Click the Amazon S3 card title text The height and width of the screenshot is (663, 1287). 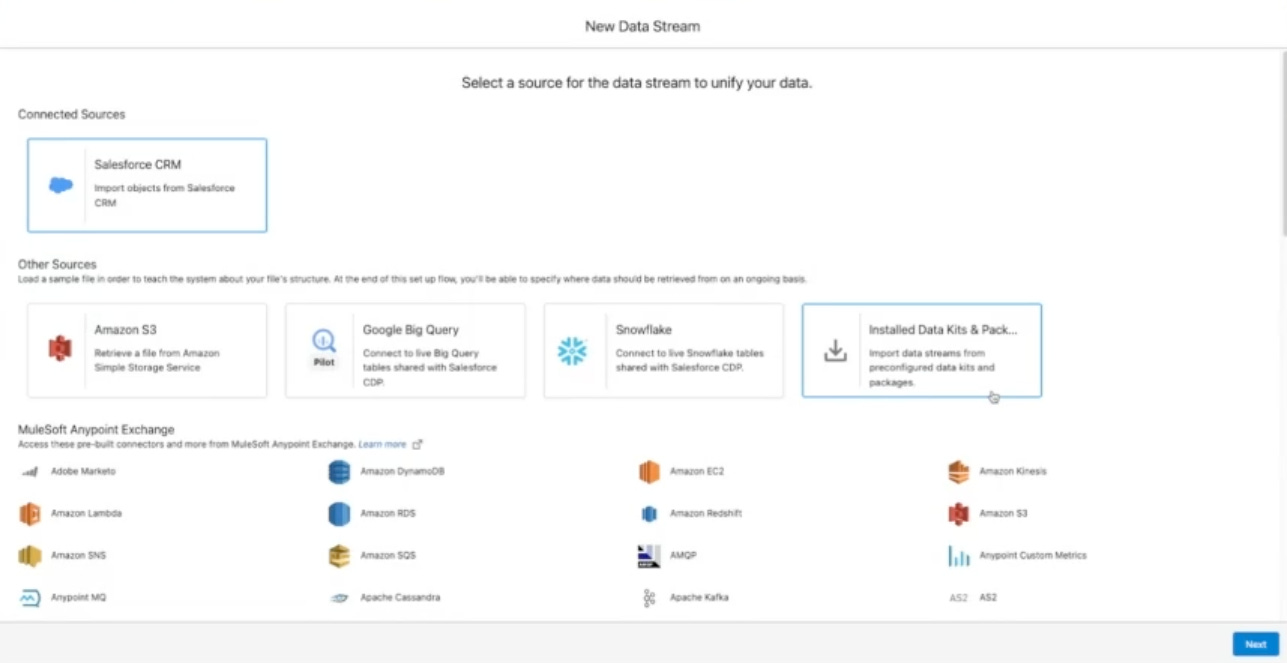[126, 330]
